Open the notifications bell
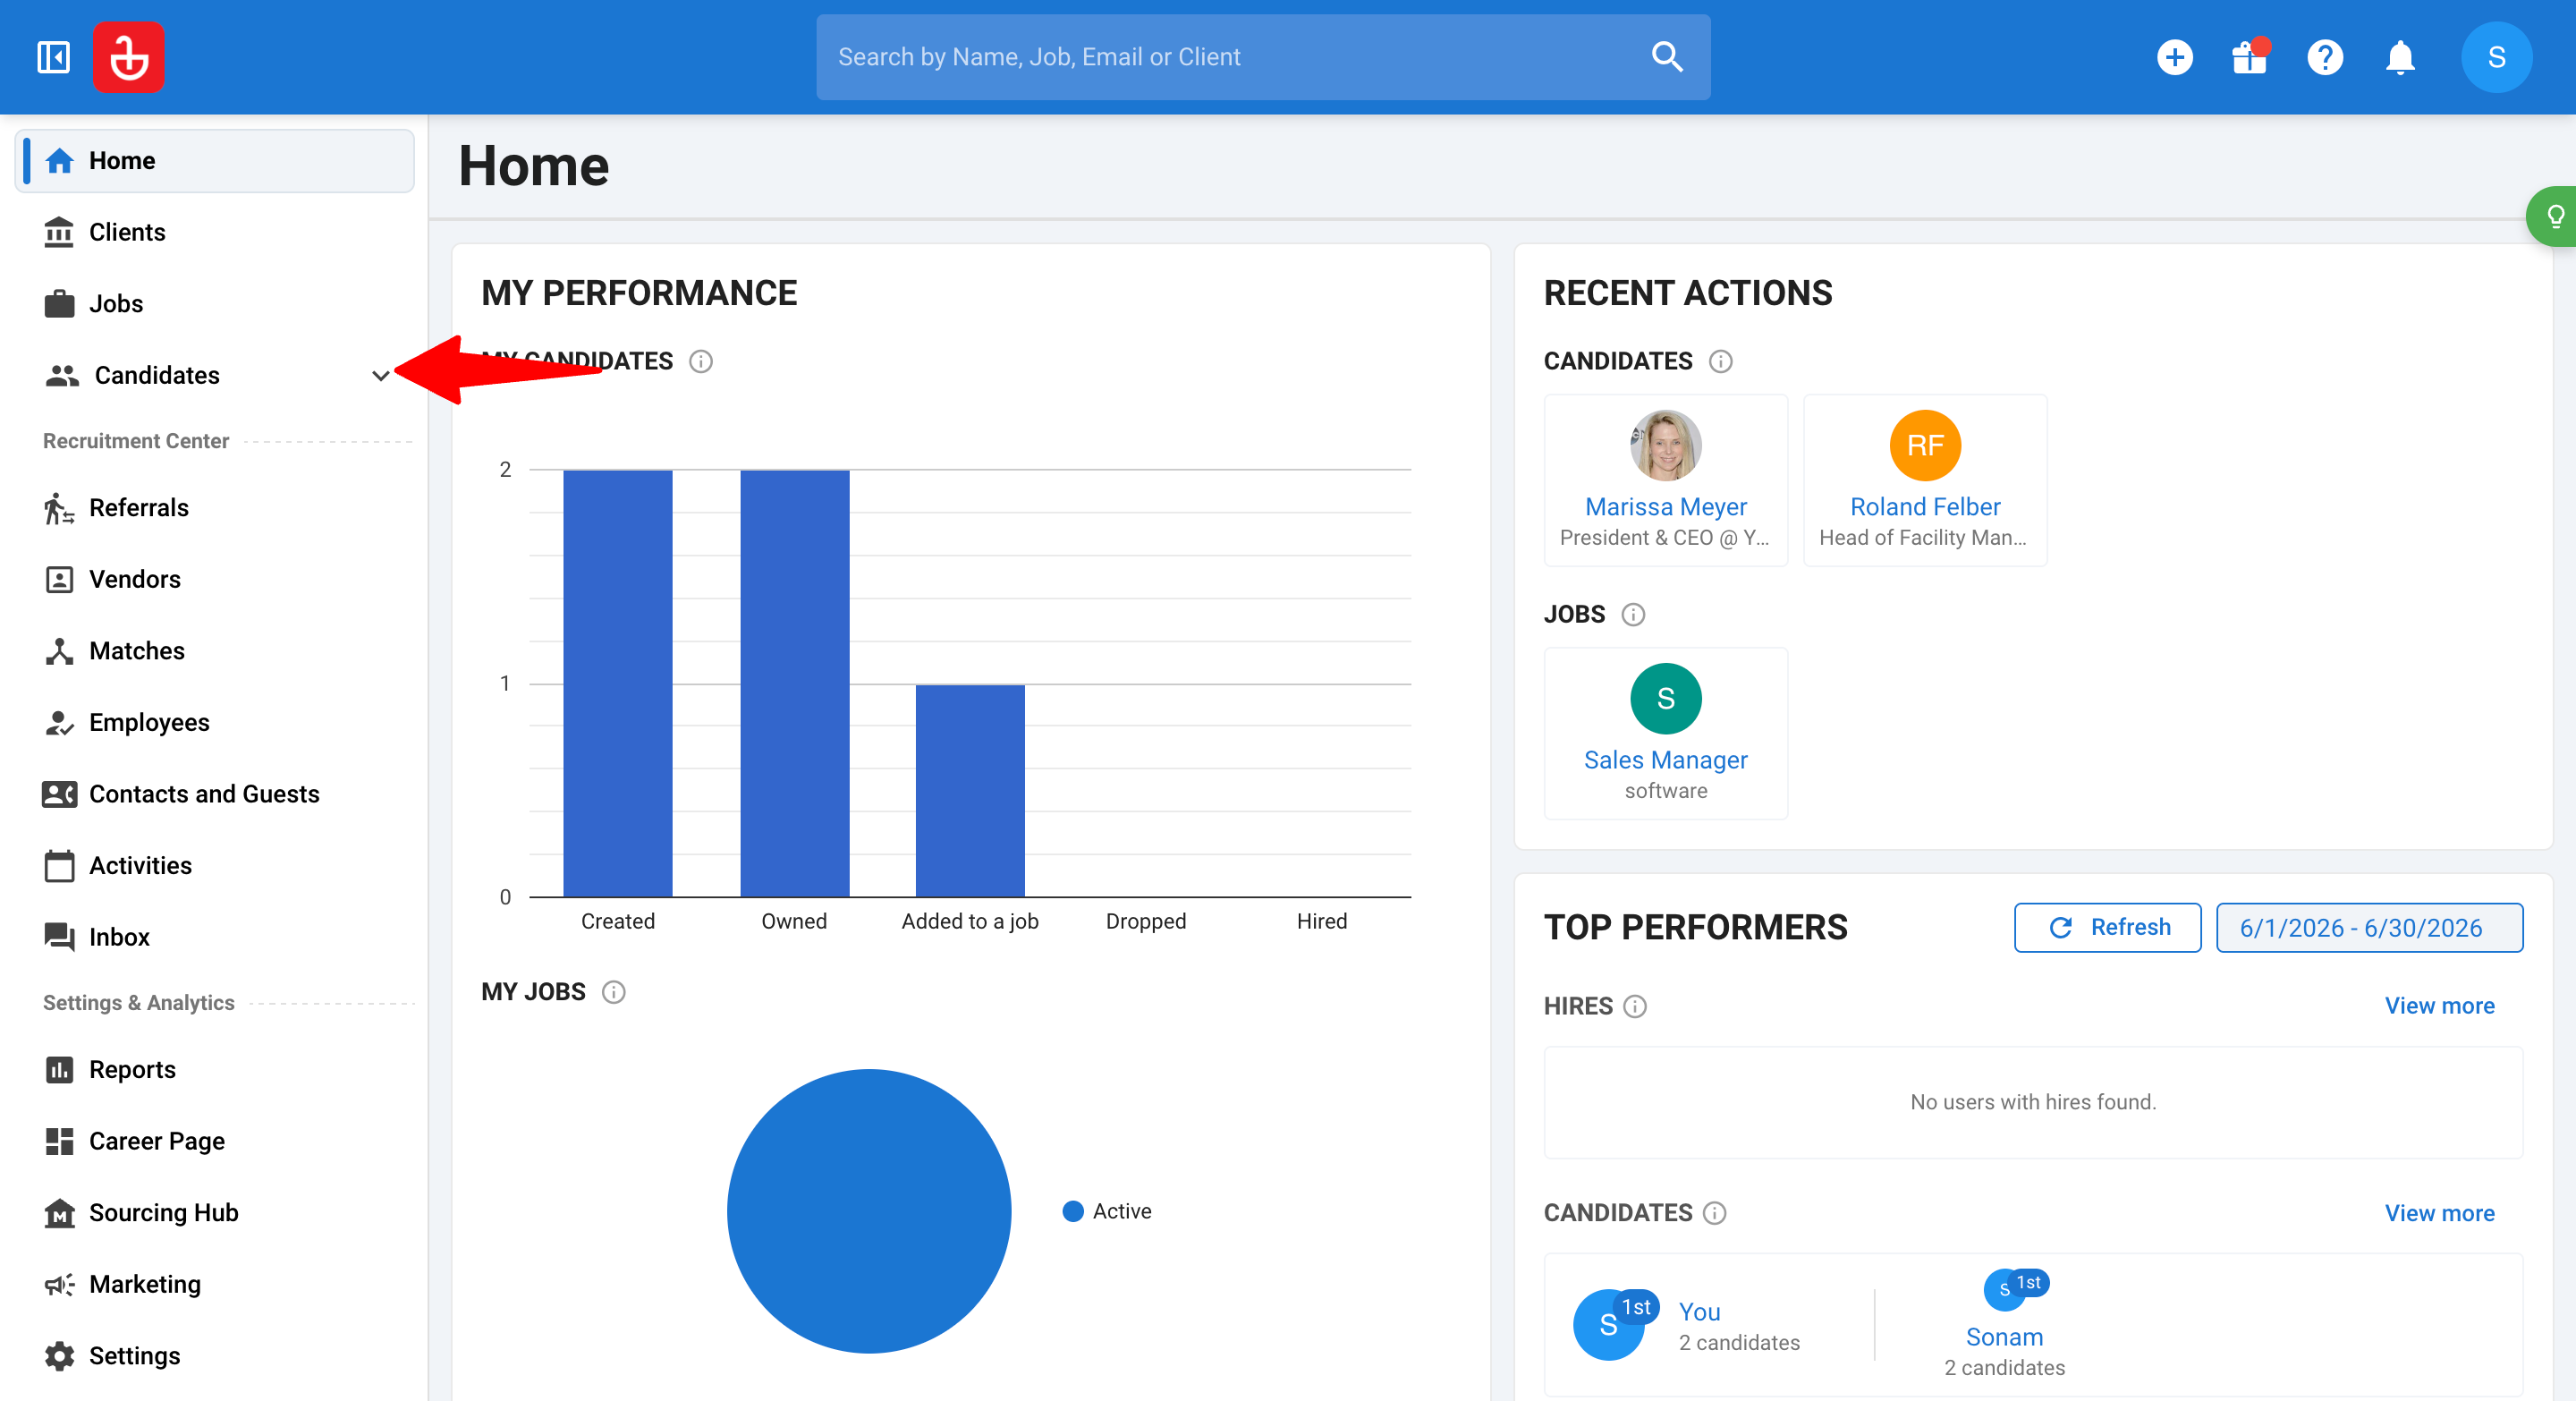This screenshot has height=1401, width=2576. tap(2400, 57)
